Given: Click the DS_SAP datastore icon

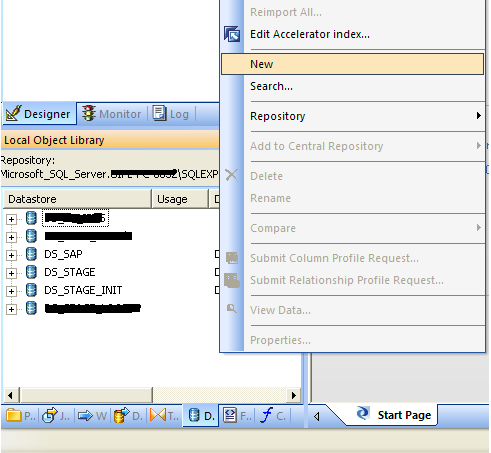Looking at the screenshot, I should pos(31,254).
